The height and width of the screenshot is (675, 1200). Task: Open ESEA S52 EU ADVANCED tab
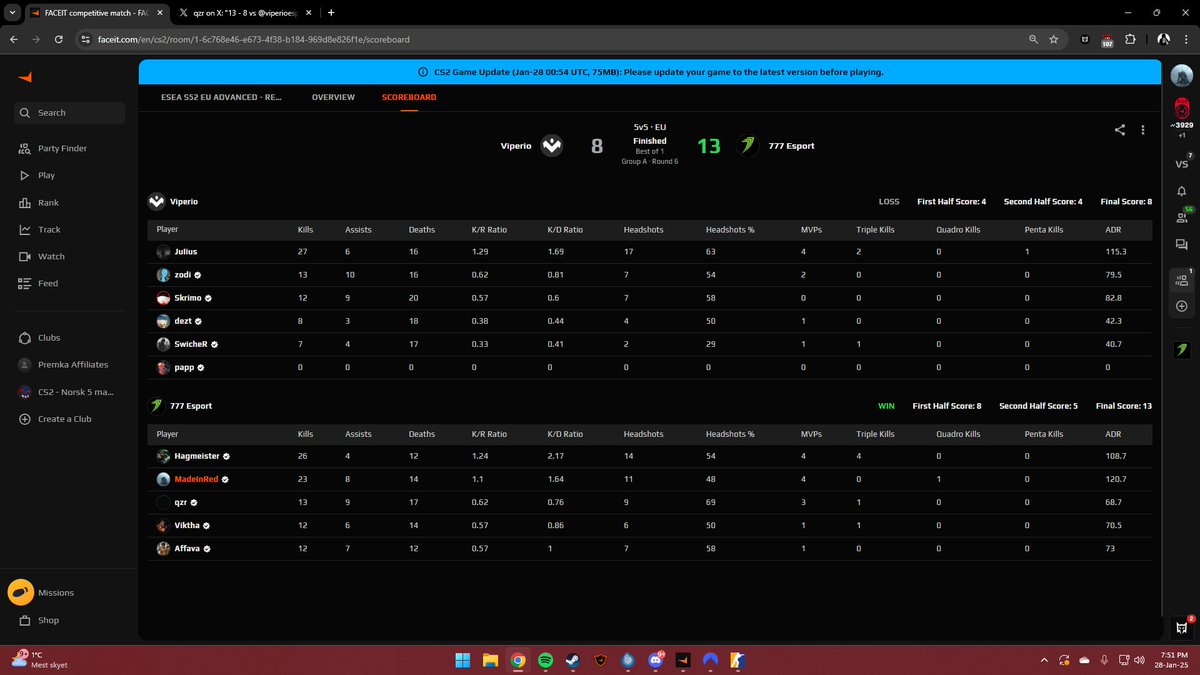click(x=221, y=97)
